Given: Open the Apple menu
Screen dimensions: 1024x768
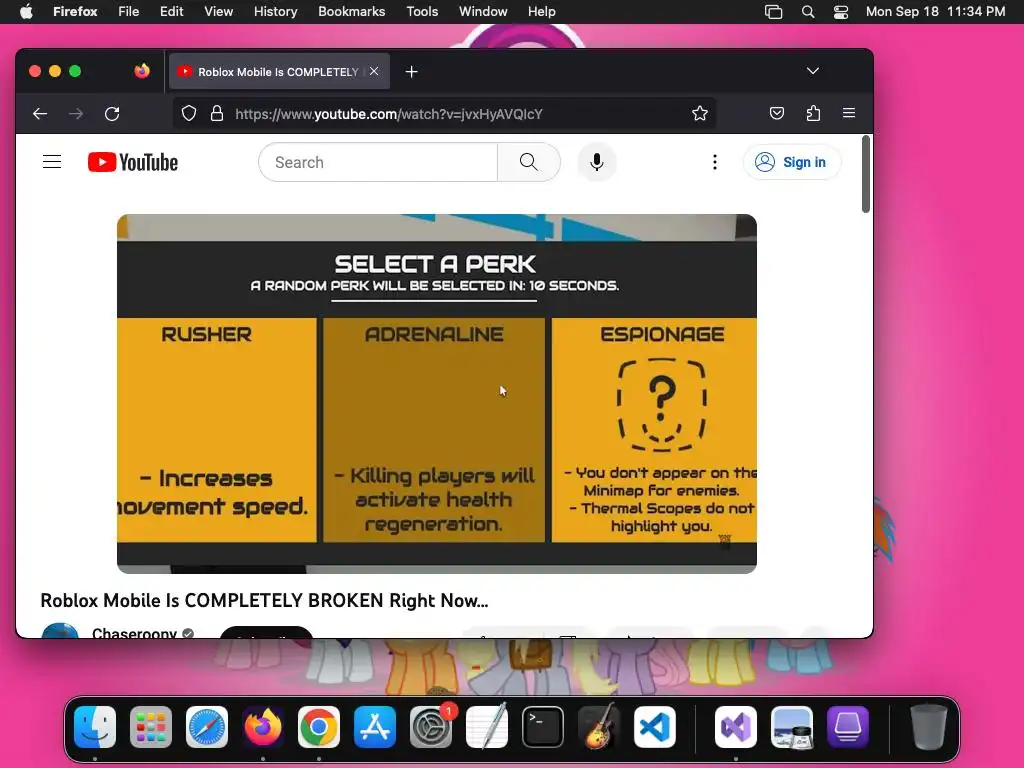Looking at the screenshot, I should click(26, 12).
